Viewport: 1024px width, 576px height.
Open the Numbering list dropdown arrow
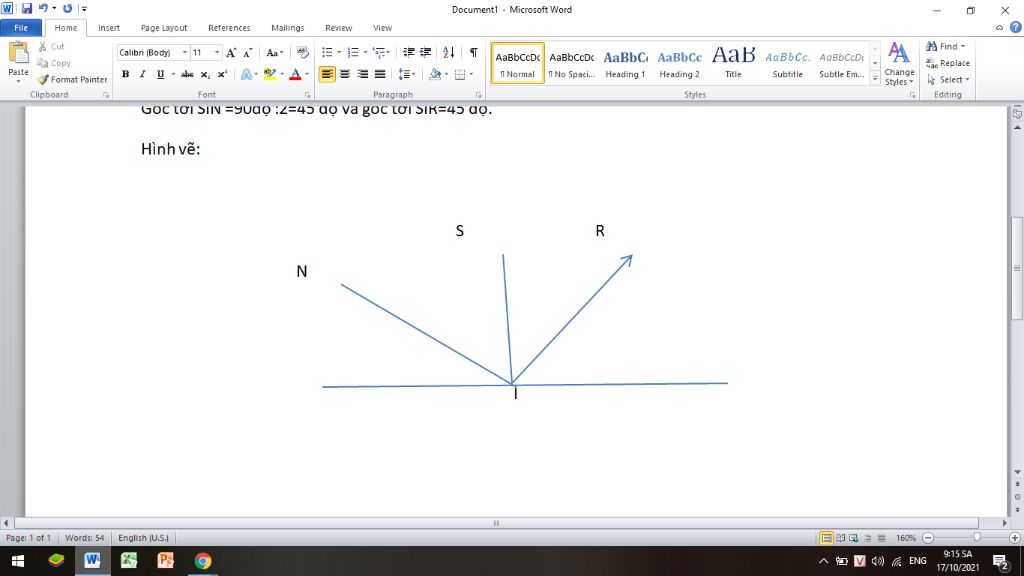coord(365,52)
